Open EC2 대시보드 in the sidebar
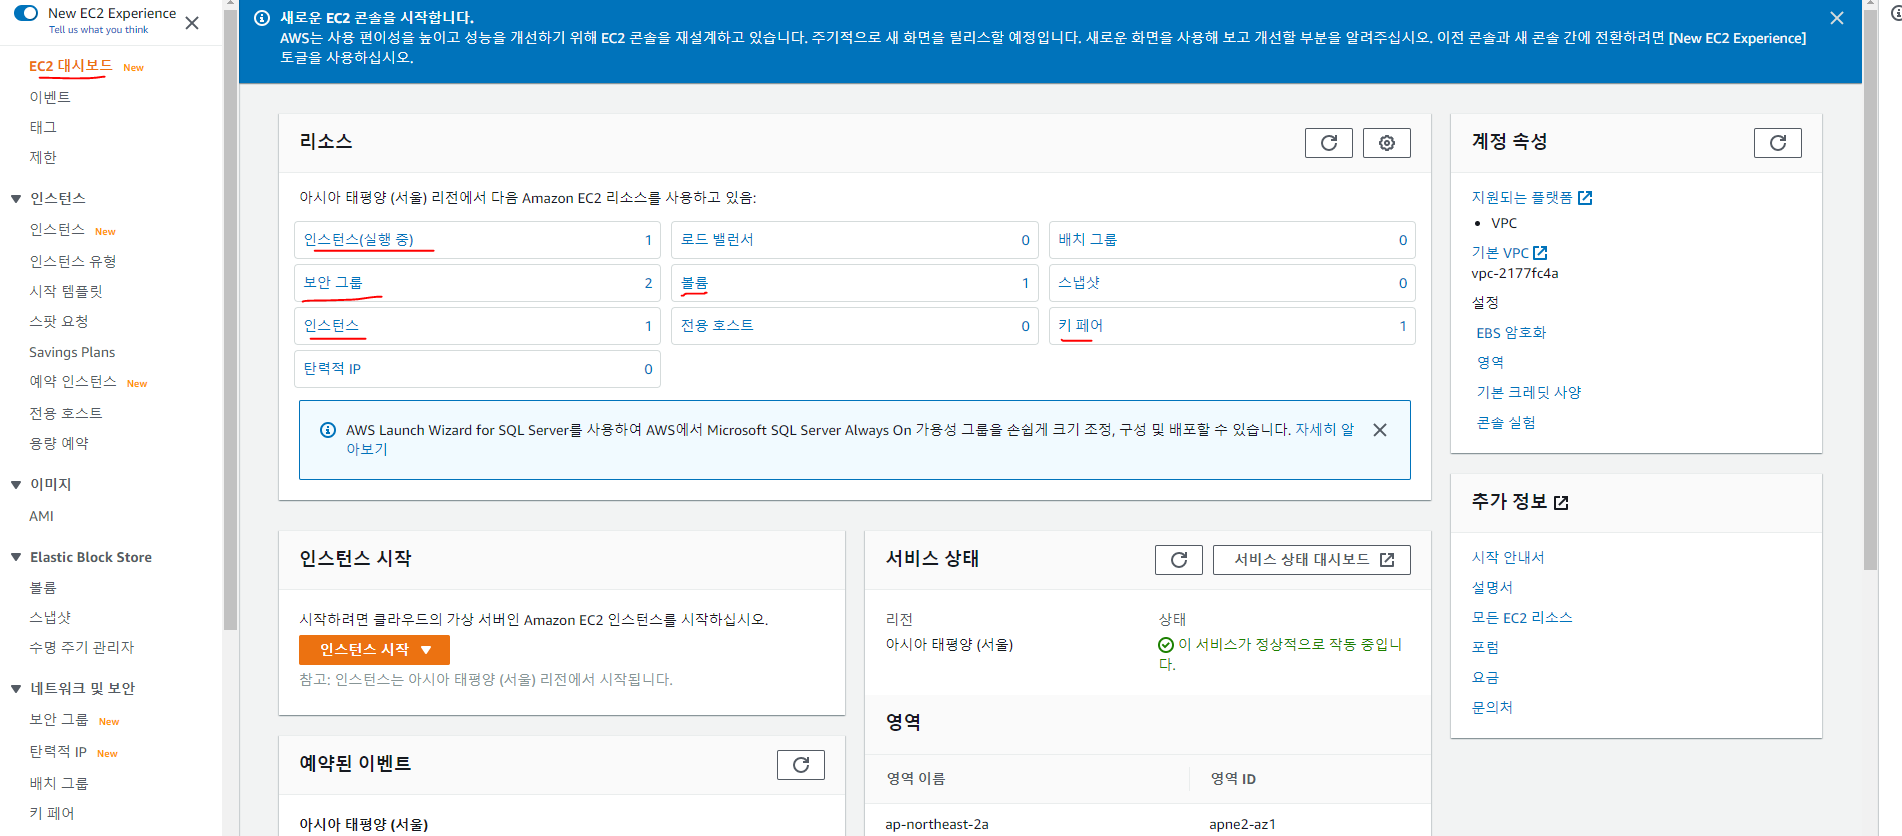Image resolution: width=1902 pixels, height=836 pixels. [x=70, y=66]
